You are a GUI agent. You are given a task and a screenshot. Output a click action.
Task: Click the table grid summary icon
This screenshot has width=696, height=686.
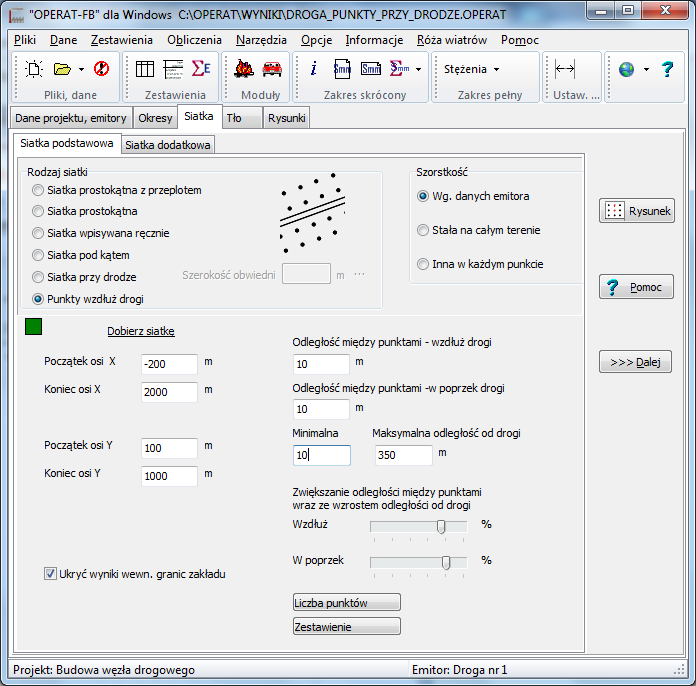coord(145,69)
